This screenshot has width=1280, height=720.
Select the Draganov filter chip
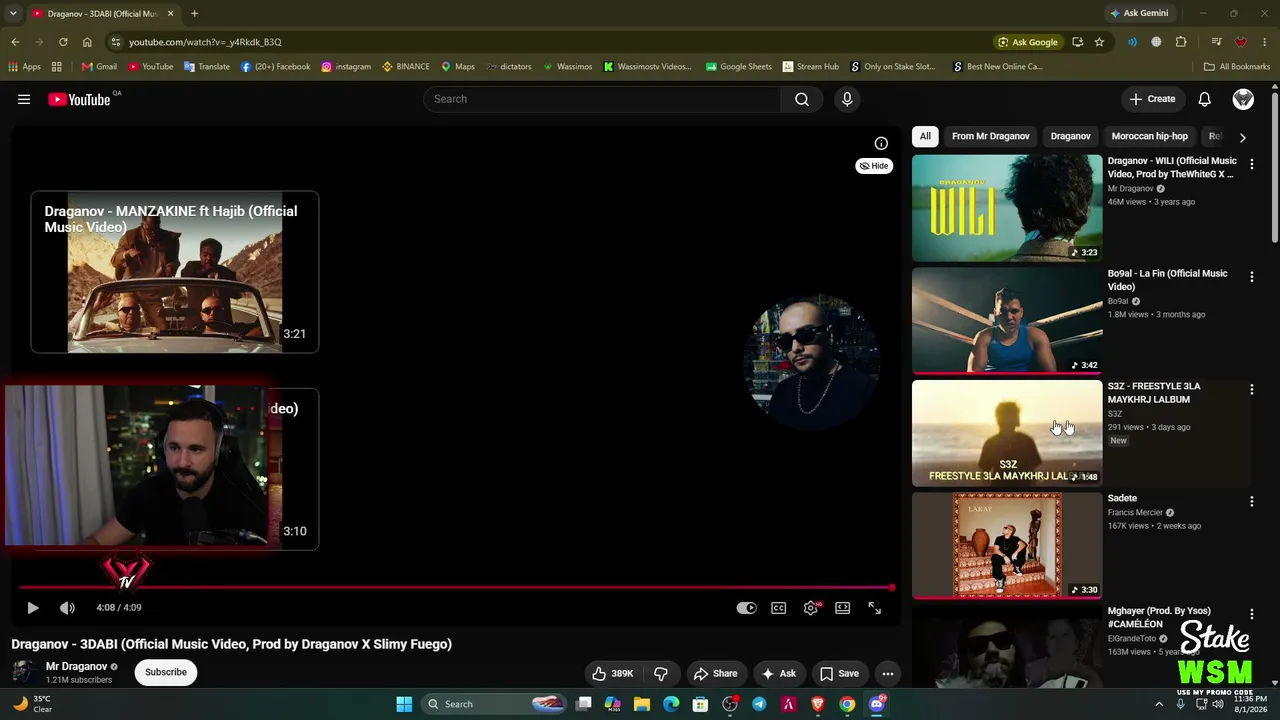pyautogui.click(x=1070, y=136)
